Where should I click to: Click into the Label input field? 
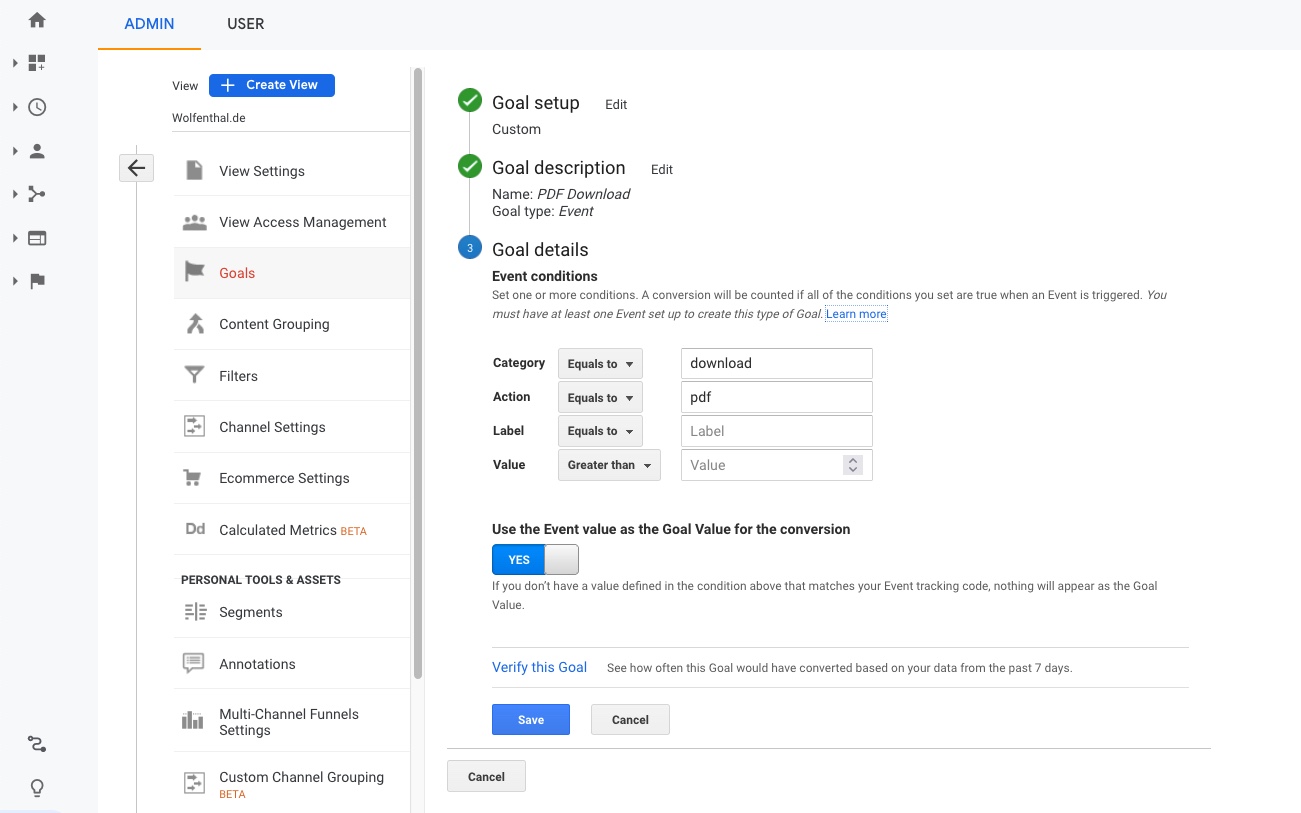(776, 431)
